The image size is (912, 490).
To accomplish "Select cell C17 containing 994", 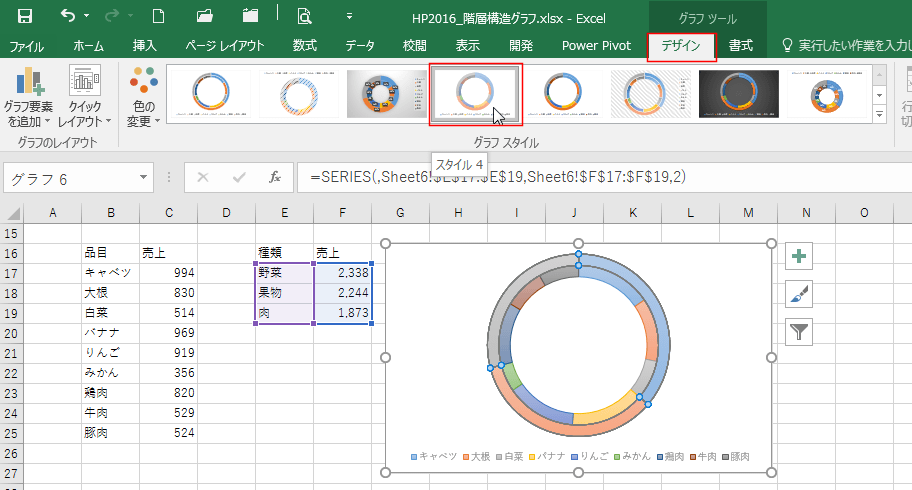I will [168, 272].
